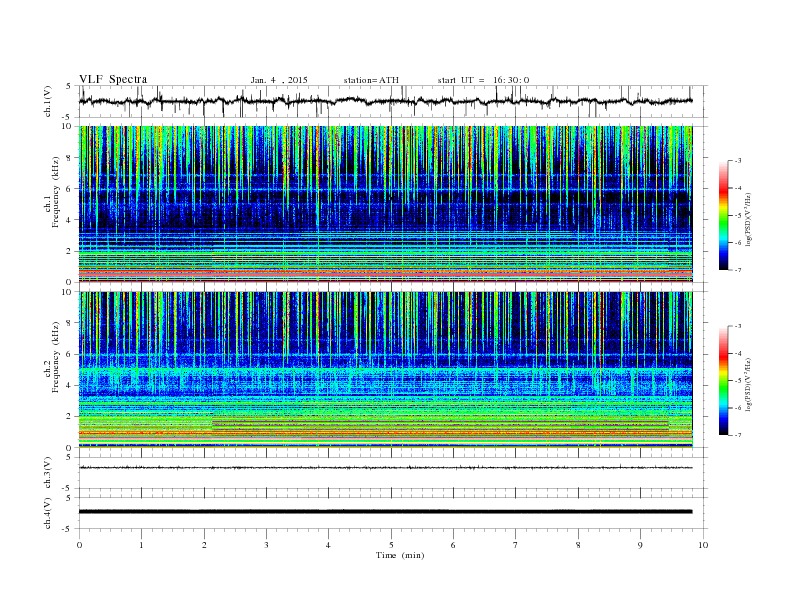This screenshot has height=612, width=792.
Task: Click inside the ch.1 spectrogram panel
Action: point(385,204)
